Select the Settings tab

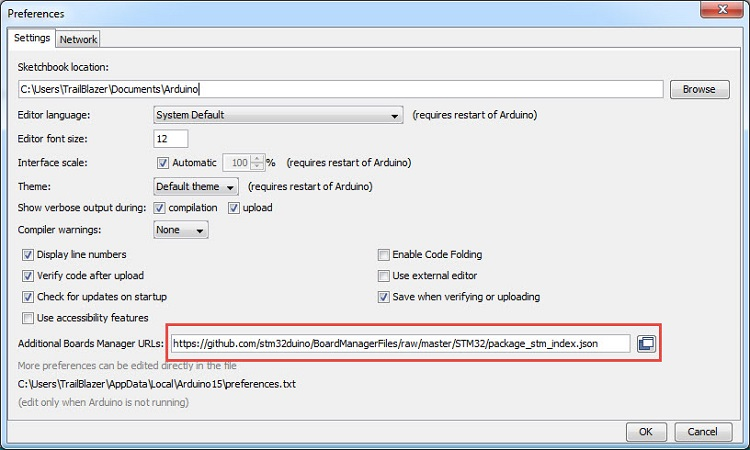32,38
